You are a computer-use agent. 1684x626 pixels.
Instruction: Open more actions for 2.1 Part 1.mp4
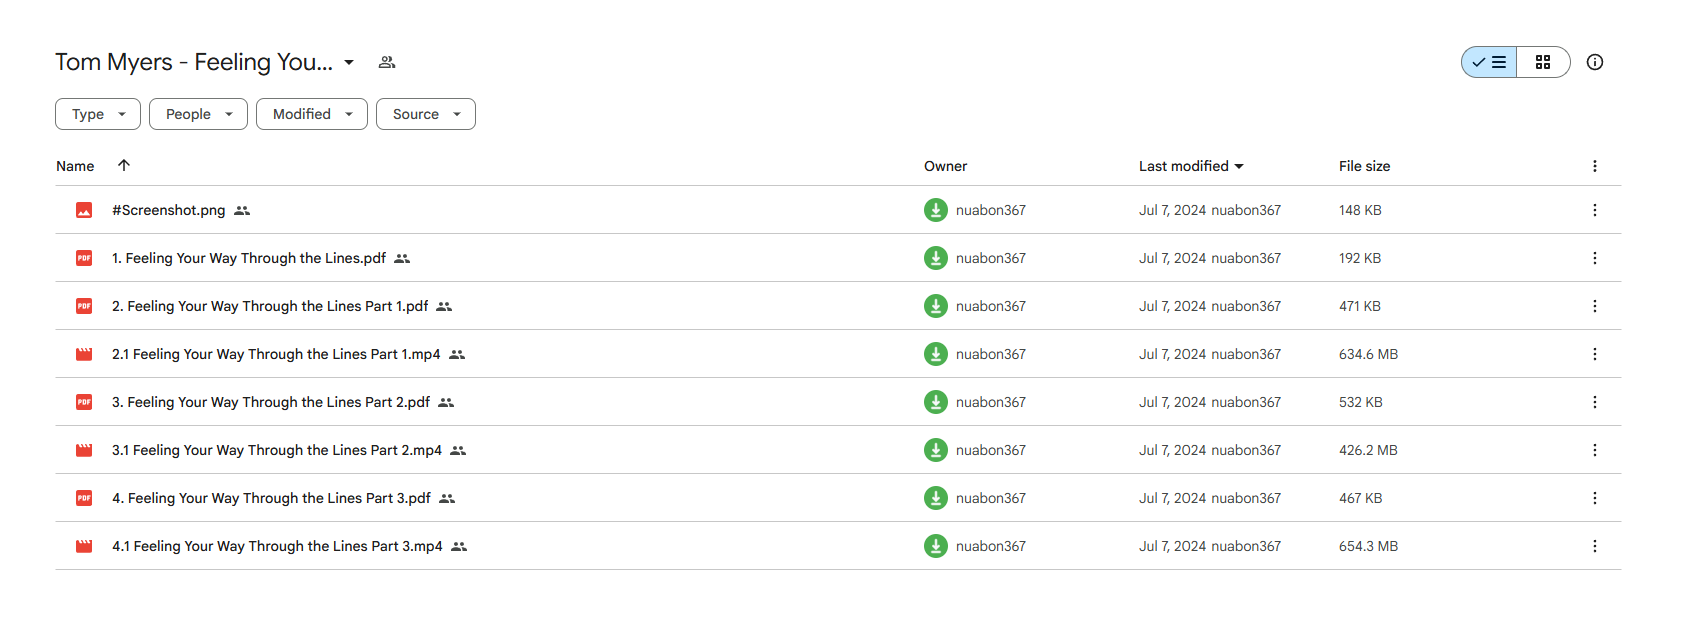[1595, 354]
